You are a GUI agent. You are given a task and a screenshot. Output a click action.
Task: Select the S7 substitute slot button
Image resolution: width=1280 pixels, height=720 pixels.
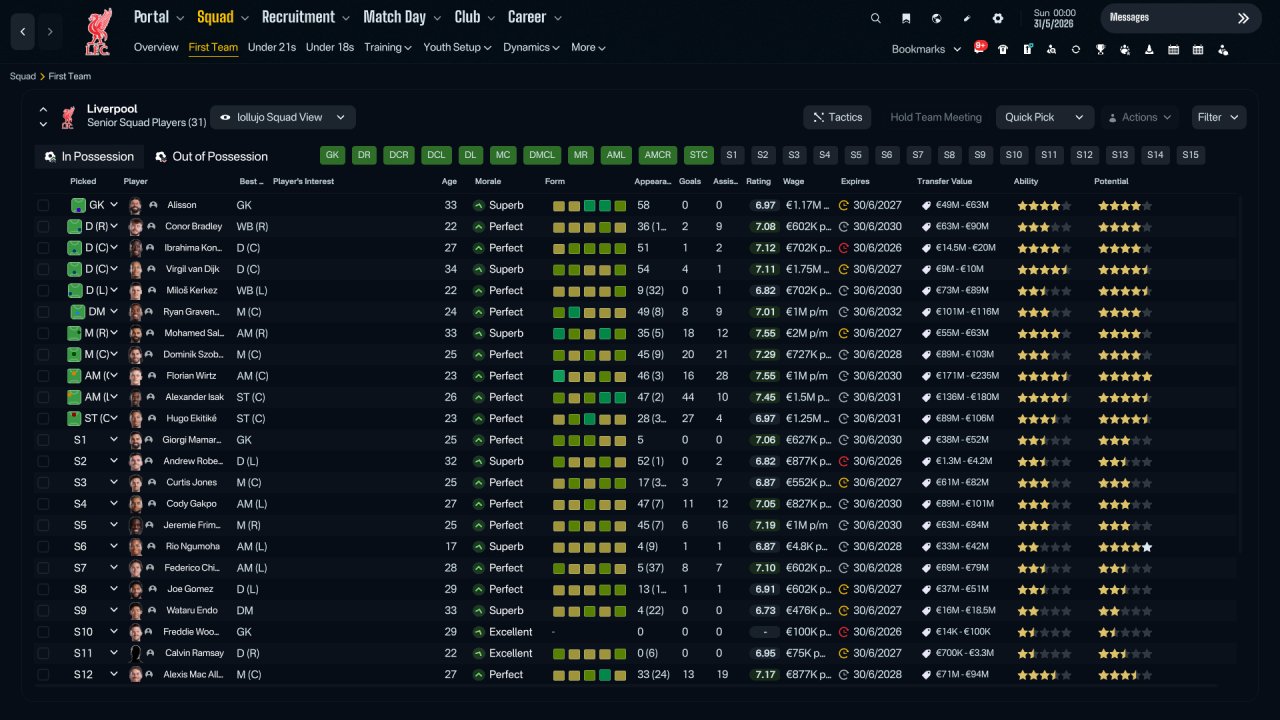click(x=918, y=155)
